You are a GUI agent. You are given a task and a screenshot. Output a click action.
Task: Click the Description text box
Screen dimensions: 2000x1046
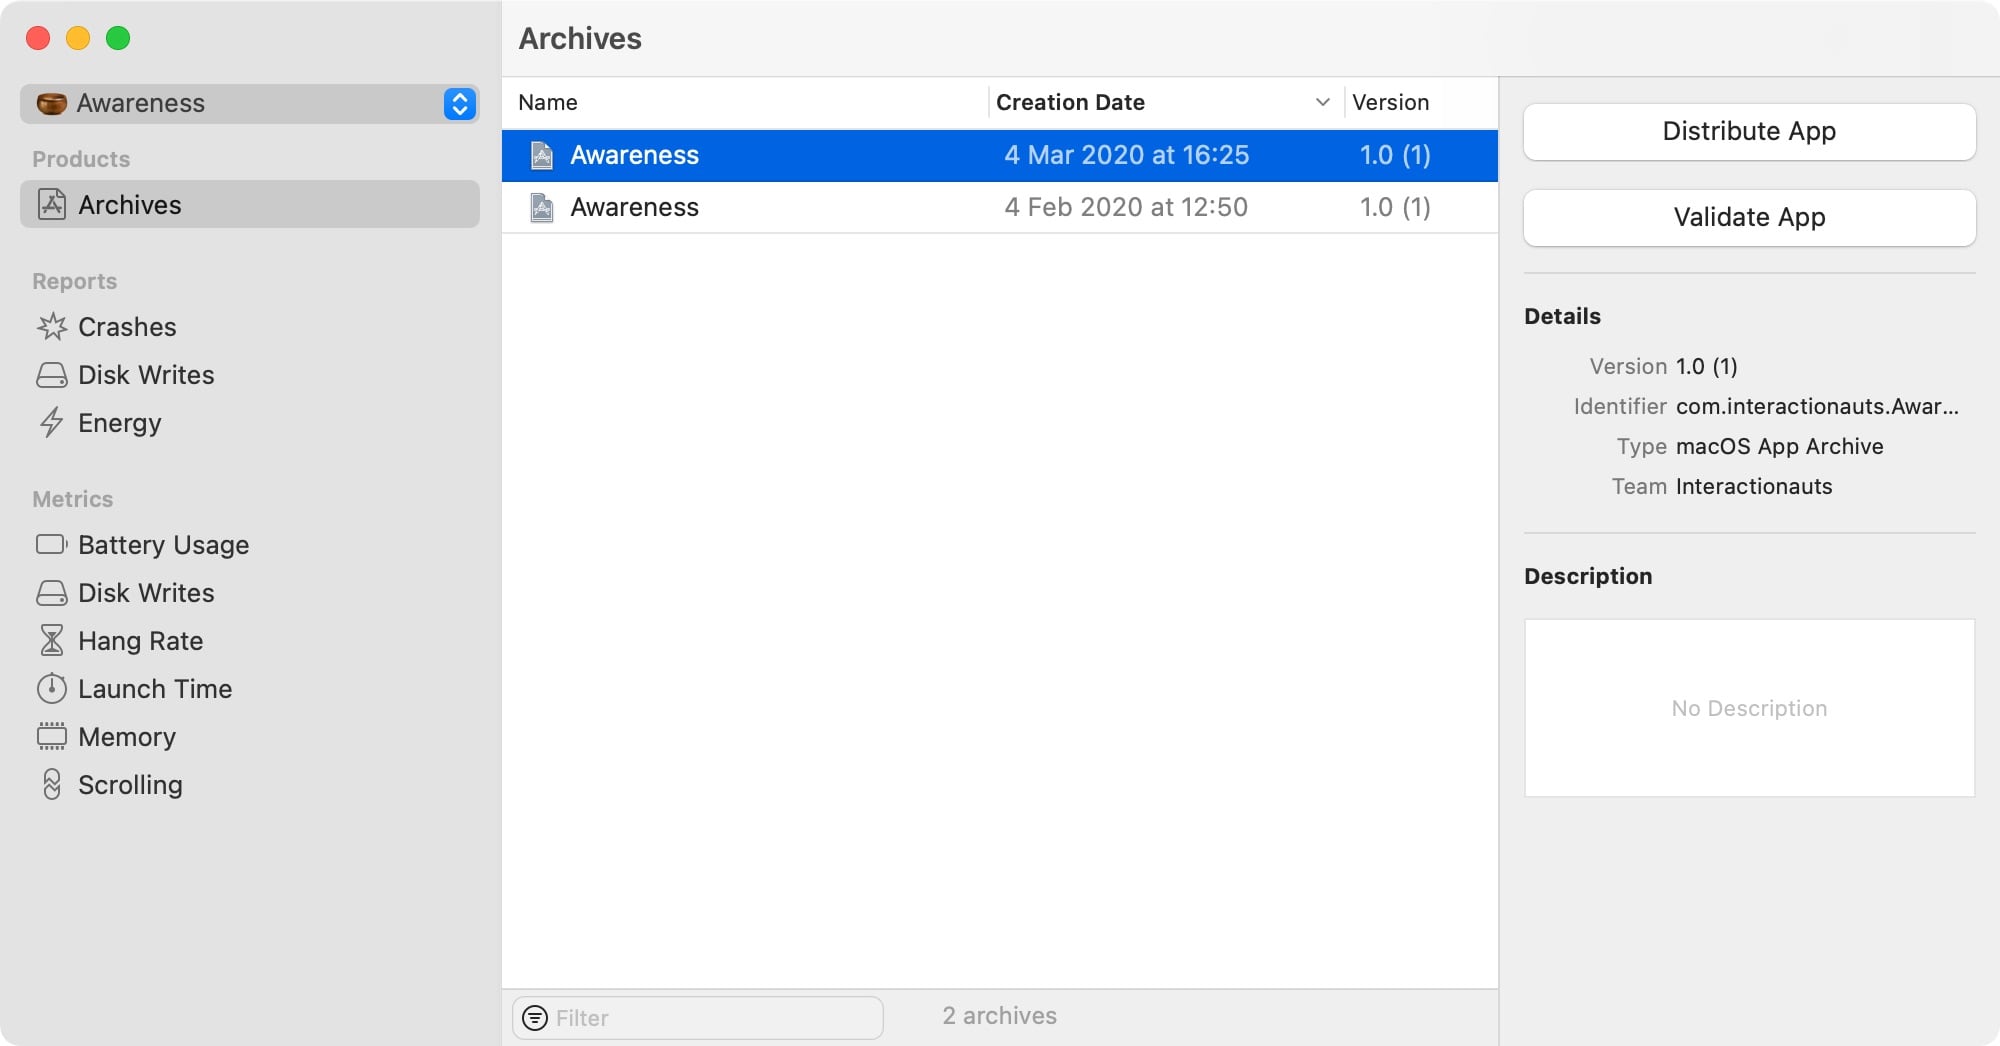pos(1749,708)
